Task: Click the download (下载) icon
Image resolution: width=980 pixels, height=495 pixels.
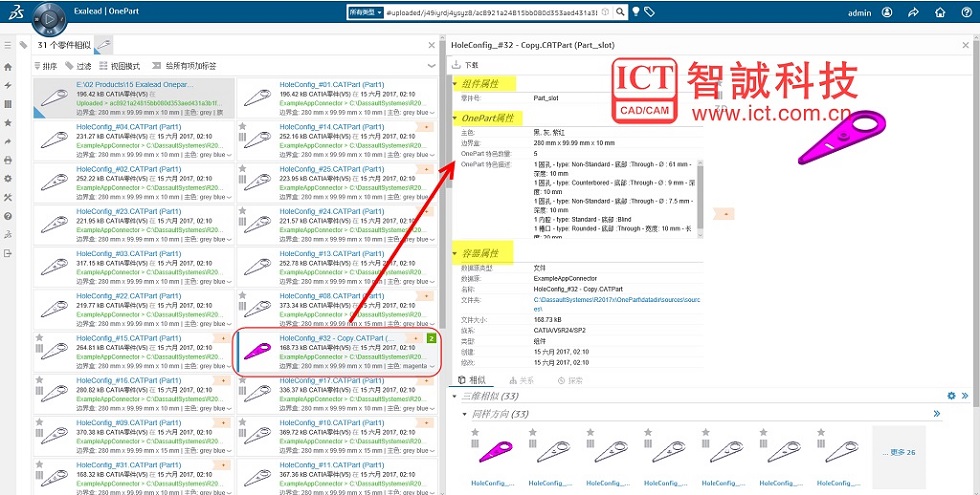Action: tap(456, 64)
